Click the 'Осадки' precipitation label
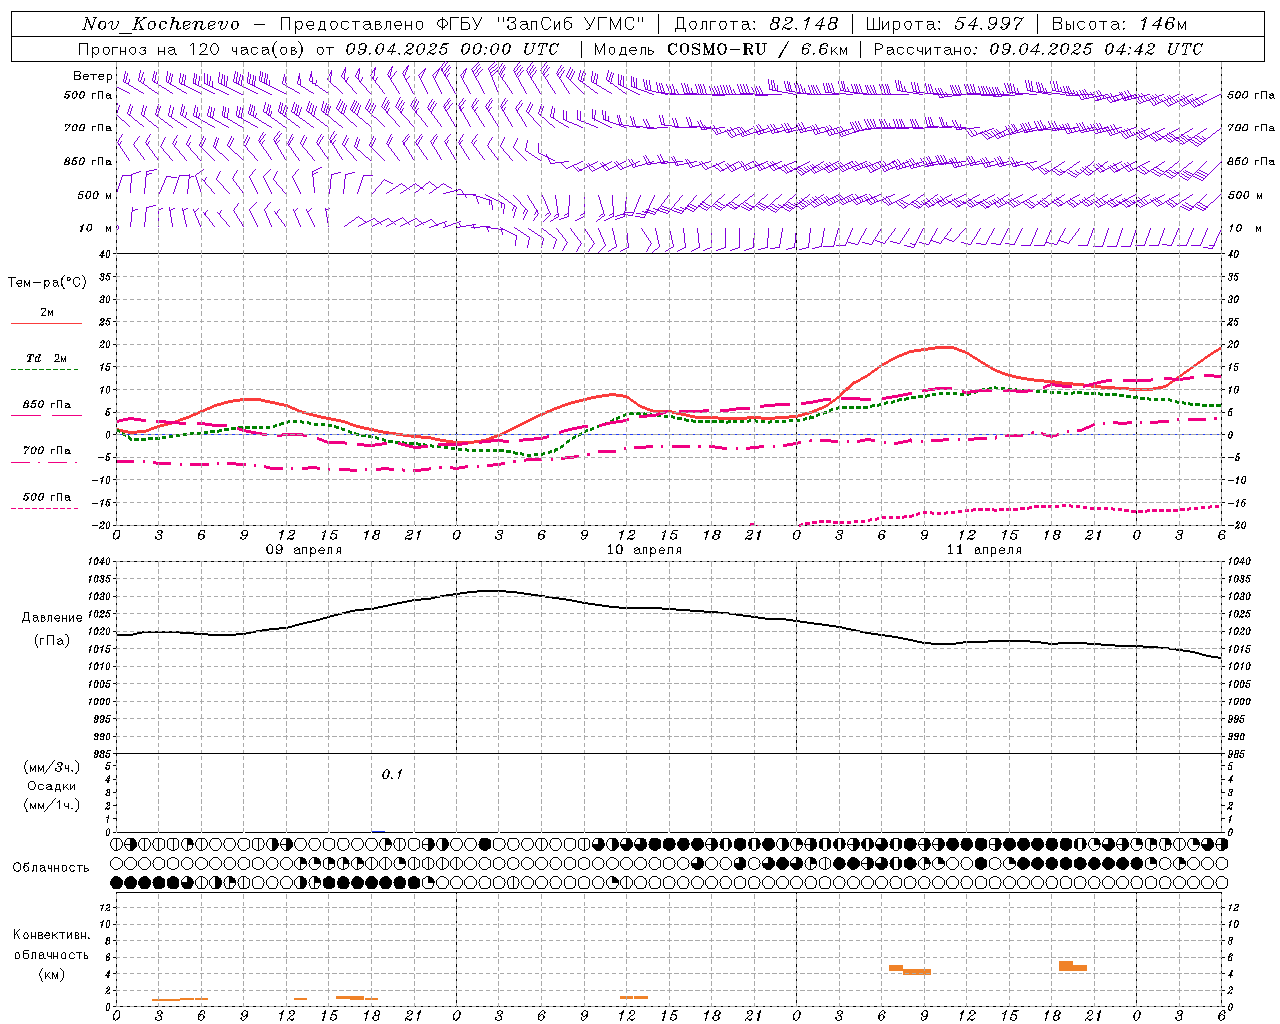Viewport: 1280px width, 1024px height. click(x=52, y=786)
